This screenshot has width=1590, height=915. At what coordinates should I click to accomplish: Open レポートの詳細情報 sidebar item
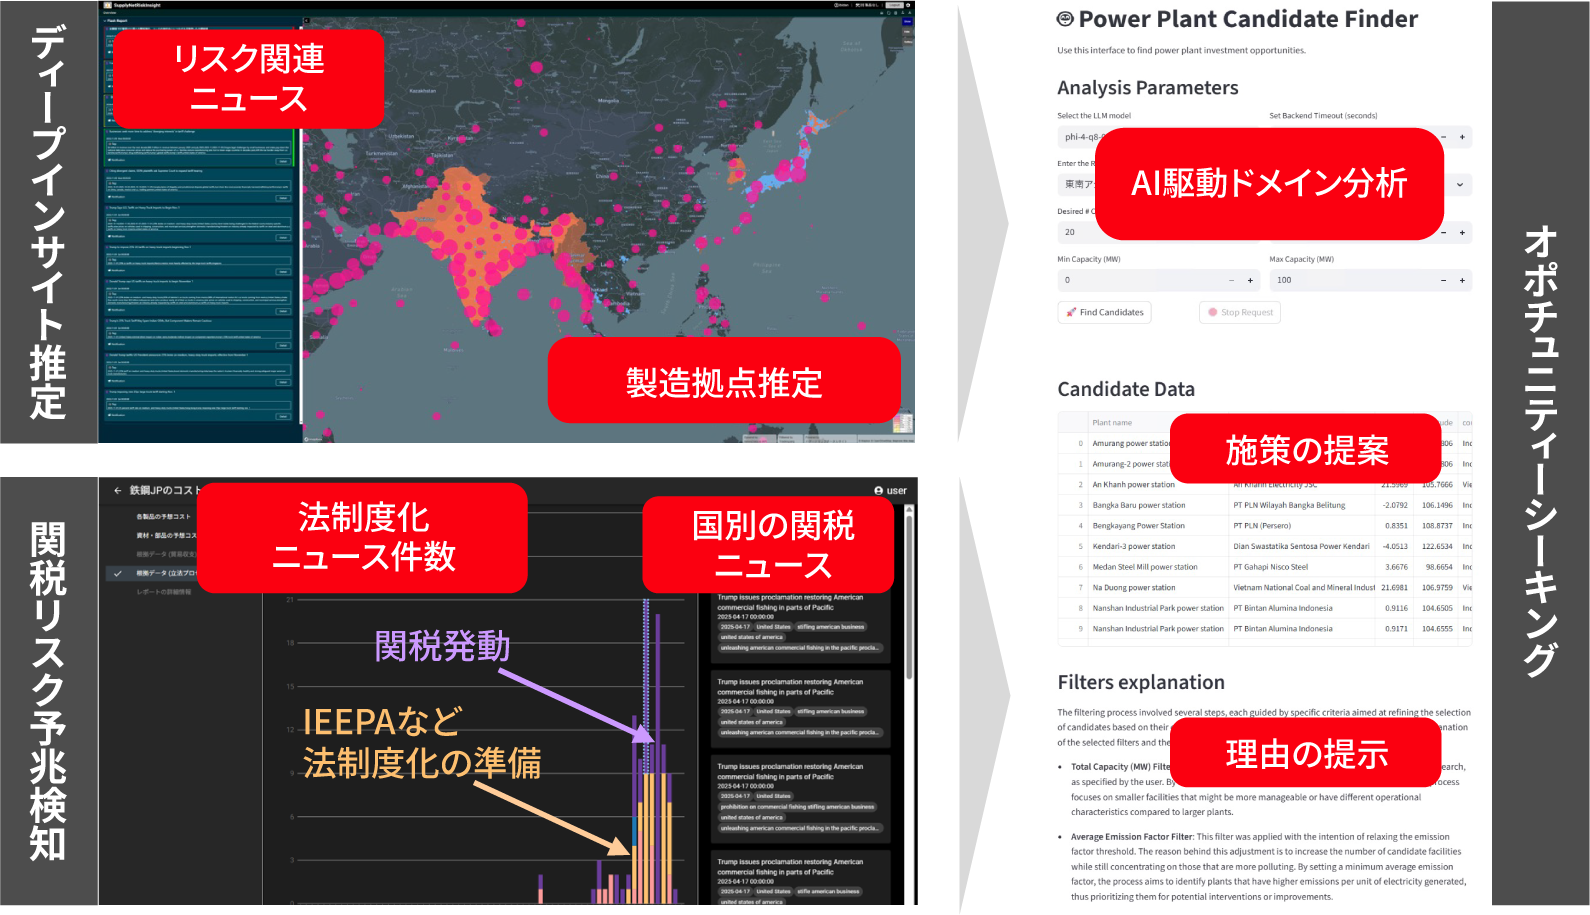(164, 592)
